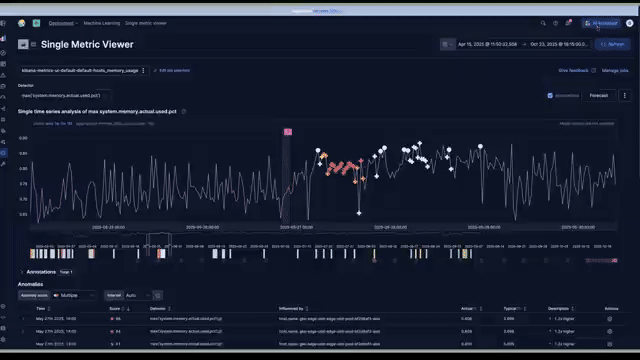Click the browser address bar

[319, 11]
